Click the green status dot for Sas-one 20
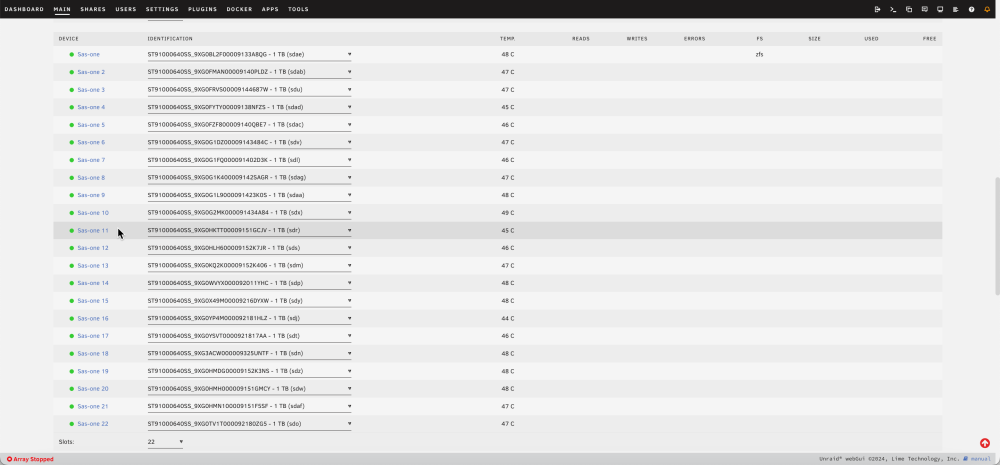 (72, 389)
